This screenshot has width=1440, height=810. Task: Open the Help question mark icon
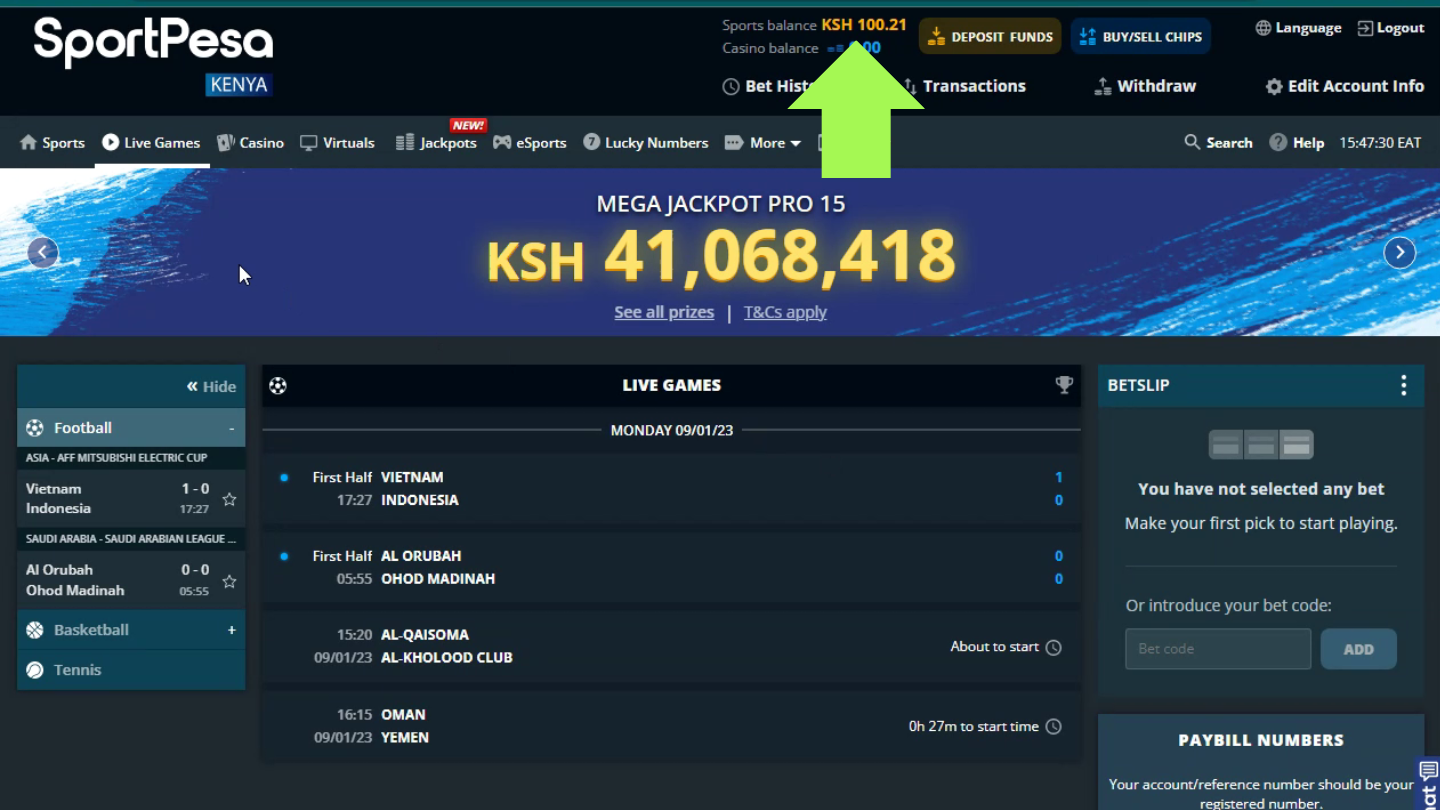[x=1278, y=142]
